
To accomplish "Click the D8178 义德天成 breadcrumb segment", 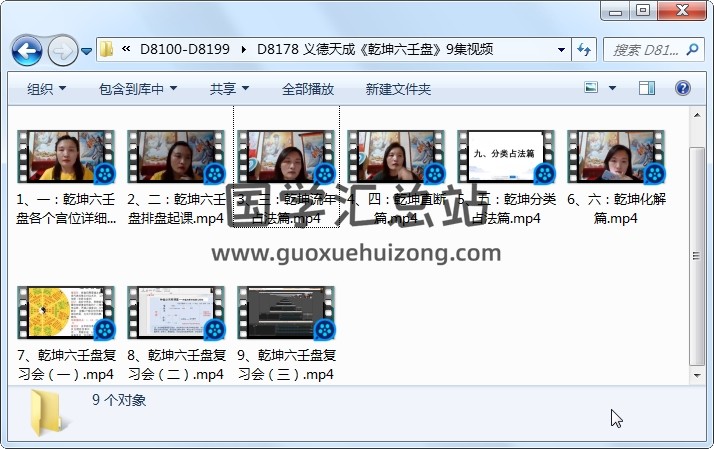I will (x=375, y=49).
